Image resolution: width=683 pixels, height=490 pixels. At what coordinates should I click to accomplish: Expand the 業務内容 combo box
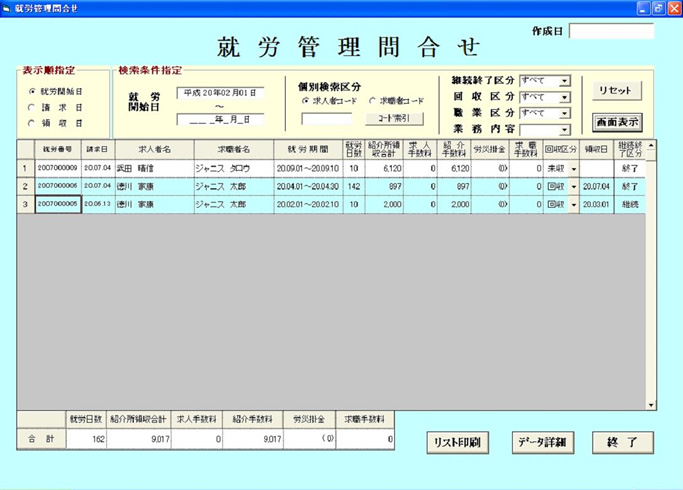[x=564, y=129]
